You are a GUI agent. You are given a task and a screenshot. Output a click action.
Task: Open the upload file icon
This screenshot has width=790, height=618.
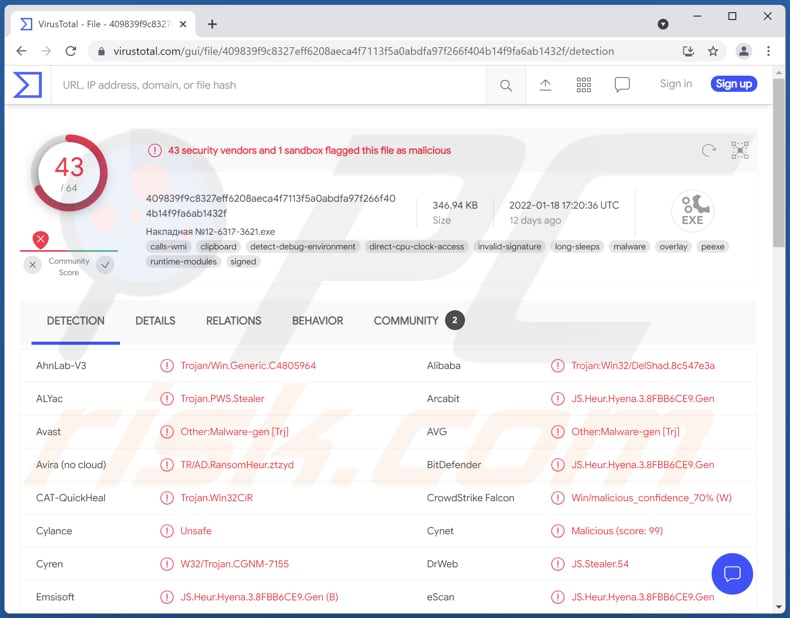point(545,85)
